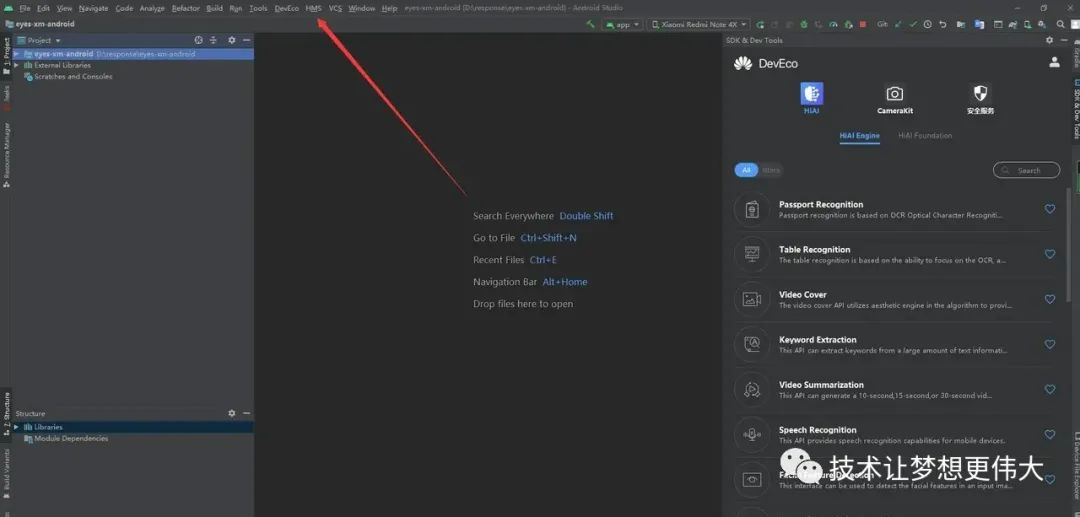Hide the Structure panel with minus icon

click(x=247, y=413)
